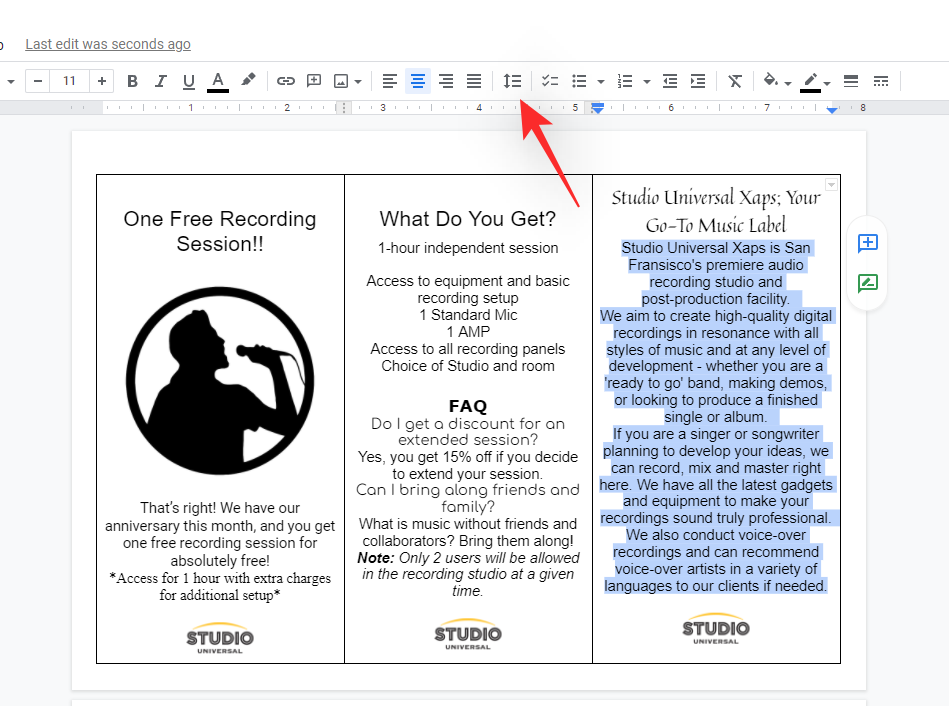Screen dimensions: 949x706
Task: Expand the numbered list options dropdown
Action: tap(647, 82)
